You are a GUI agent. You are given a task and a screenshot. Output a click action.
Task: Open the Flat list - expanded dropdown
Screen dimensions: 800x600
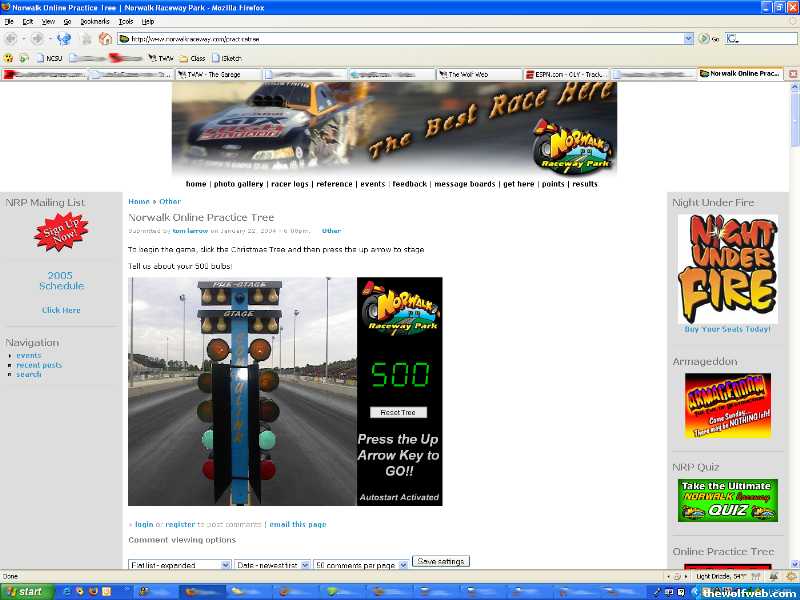point(180,565)
